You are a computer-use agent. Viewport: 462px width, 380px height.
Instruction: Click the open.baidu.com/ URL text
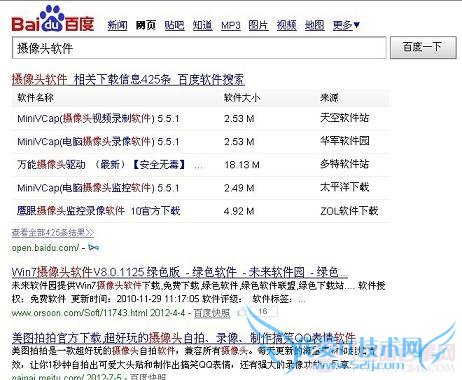click(46, 248)
